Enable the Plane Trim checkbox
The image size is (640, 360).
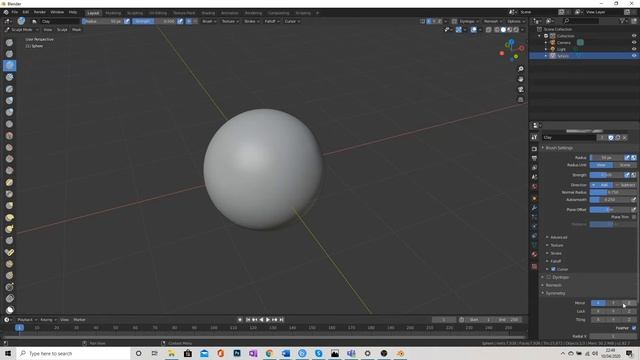pos(634,217)
